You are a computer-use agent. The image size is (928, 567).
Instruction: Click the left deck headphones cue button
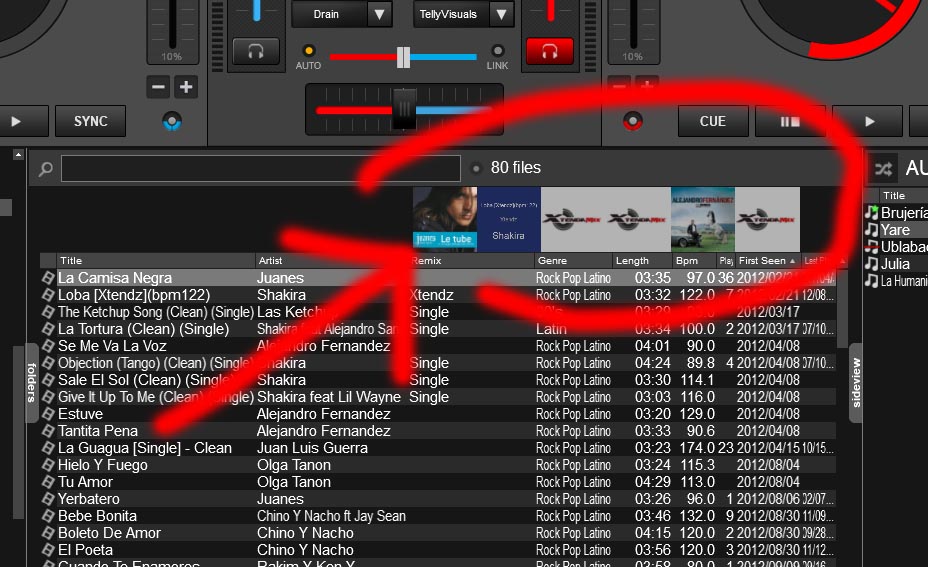pos(256,51)
